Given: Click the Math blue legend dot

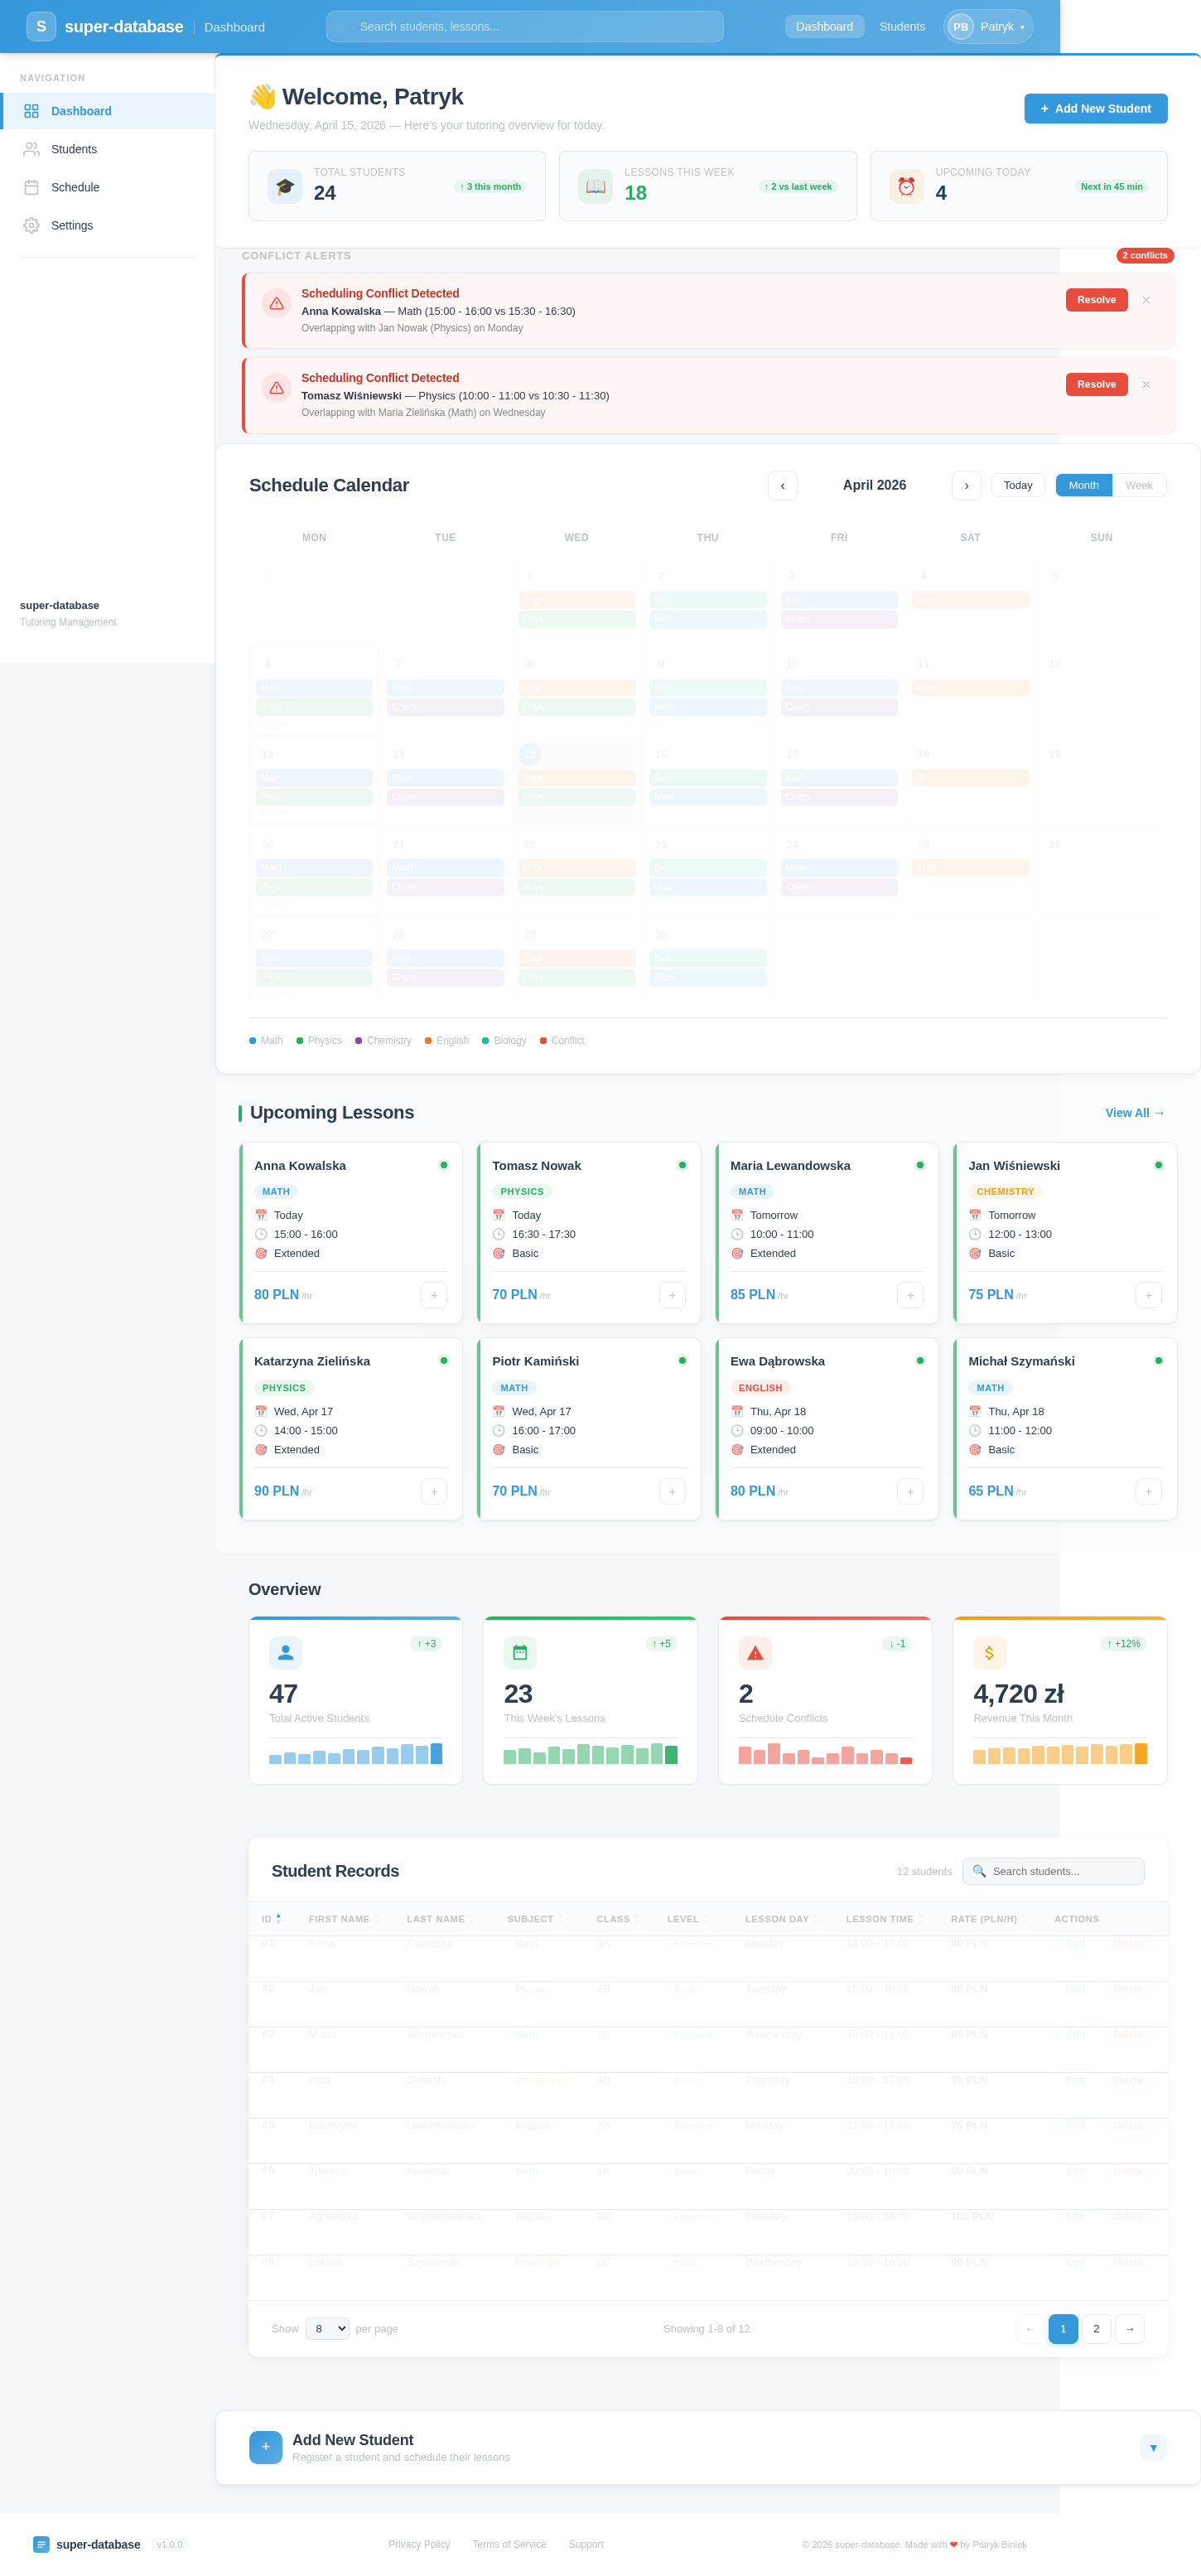Looking at the screenshot, I should 252,1041.
